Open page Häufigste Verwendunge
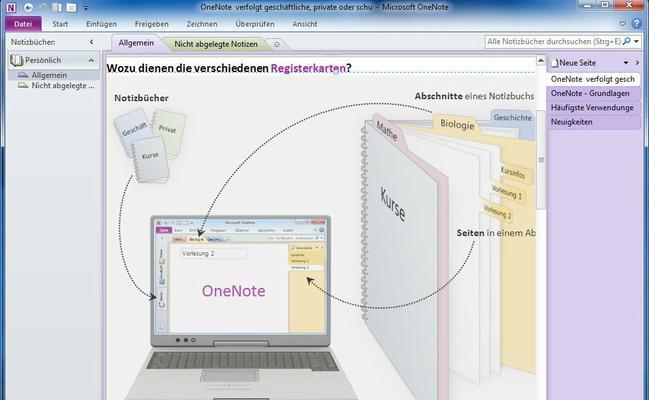 [594, 108]
